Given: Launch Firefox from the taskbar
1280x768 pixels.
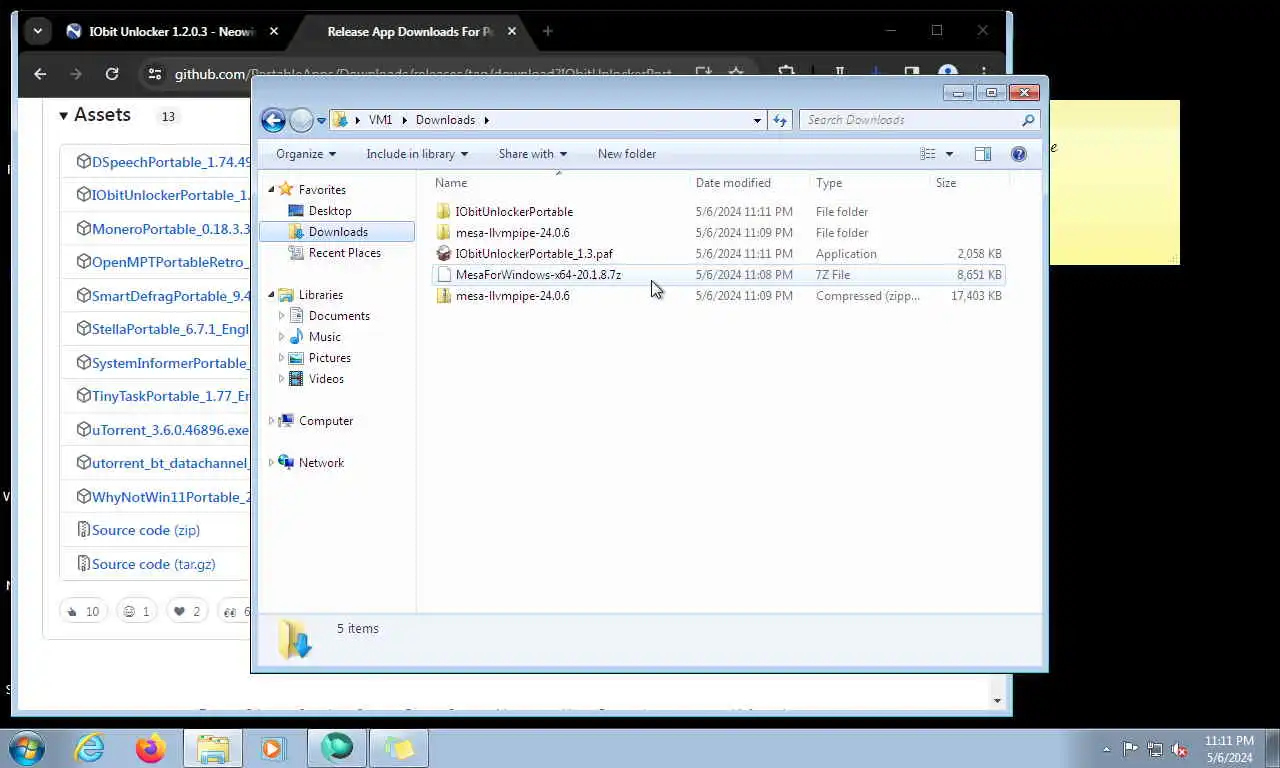Looking at the screenshot, I should click(x=151, y=748).
